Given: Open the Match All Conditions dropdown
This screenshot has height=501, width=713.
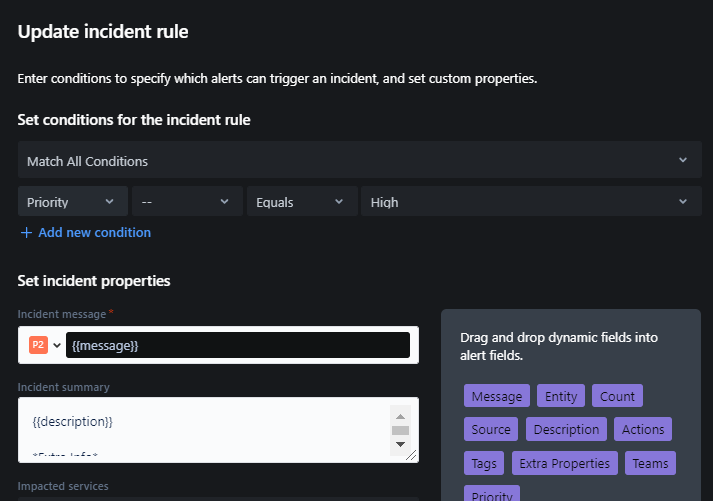Looking at the screenshot, I should tap(360, 160).
